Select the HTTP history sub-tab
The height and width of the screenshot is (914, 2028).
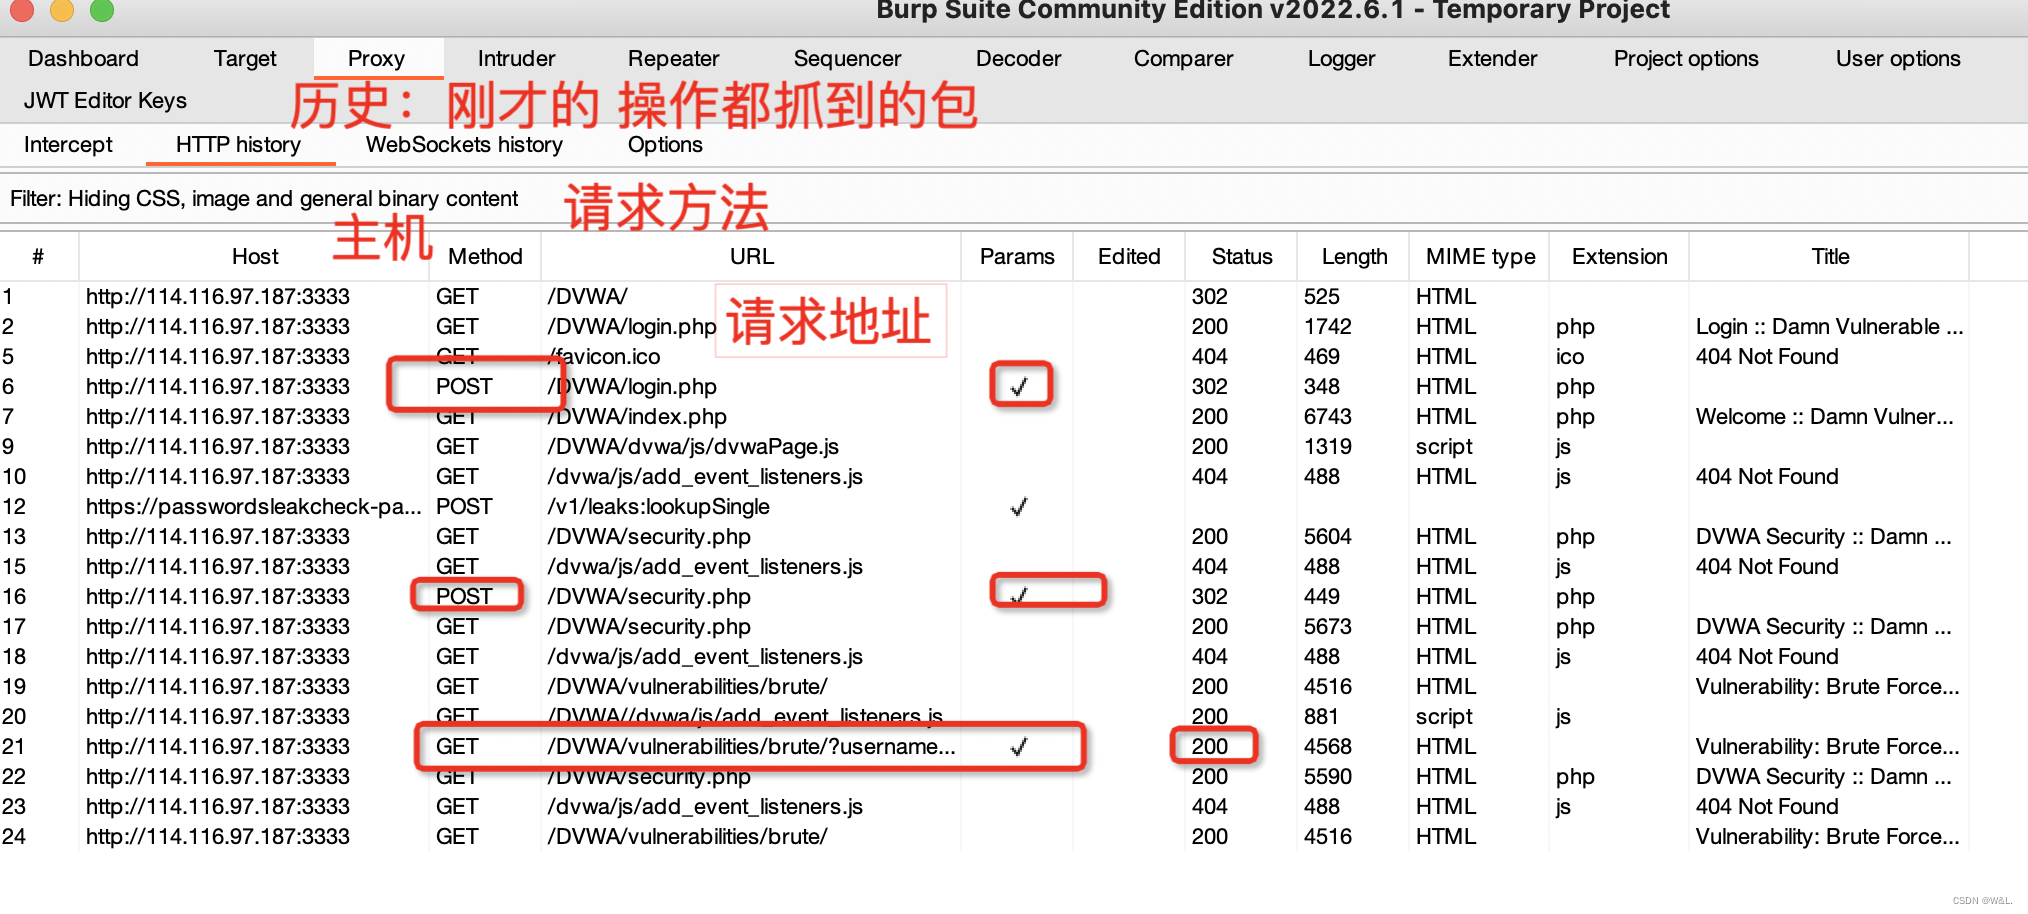tap(238, 145)
